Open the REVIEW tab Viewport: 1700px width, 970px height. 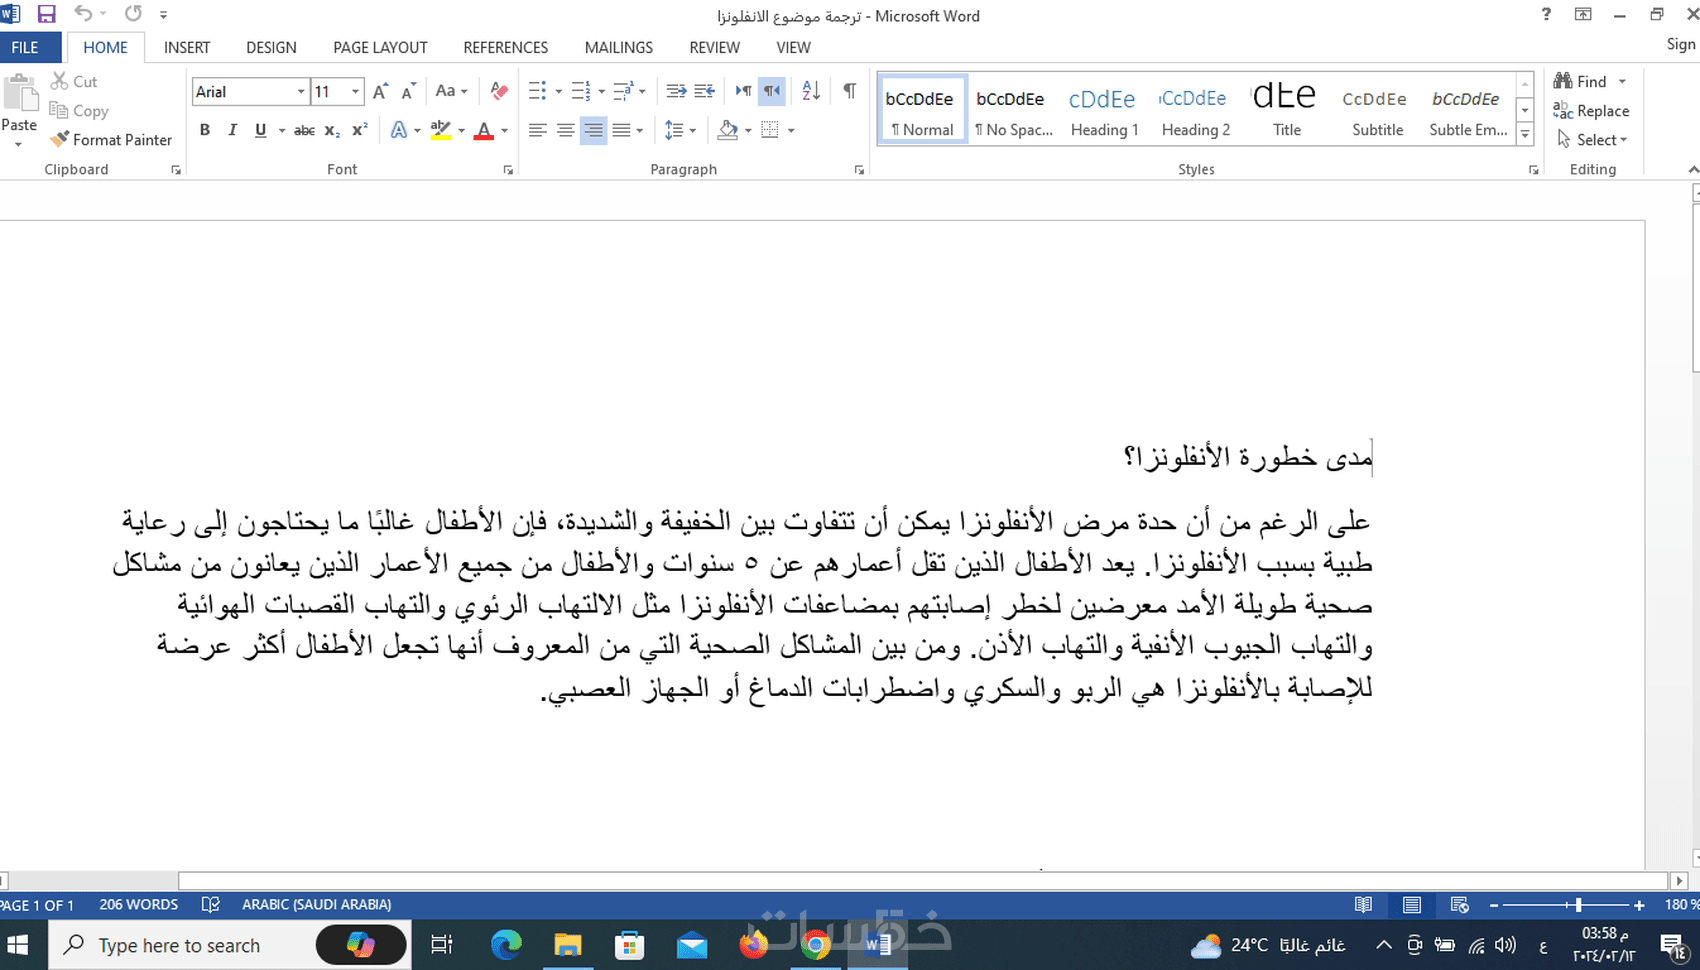(714, 47)
